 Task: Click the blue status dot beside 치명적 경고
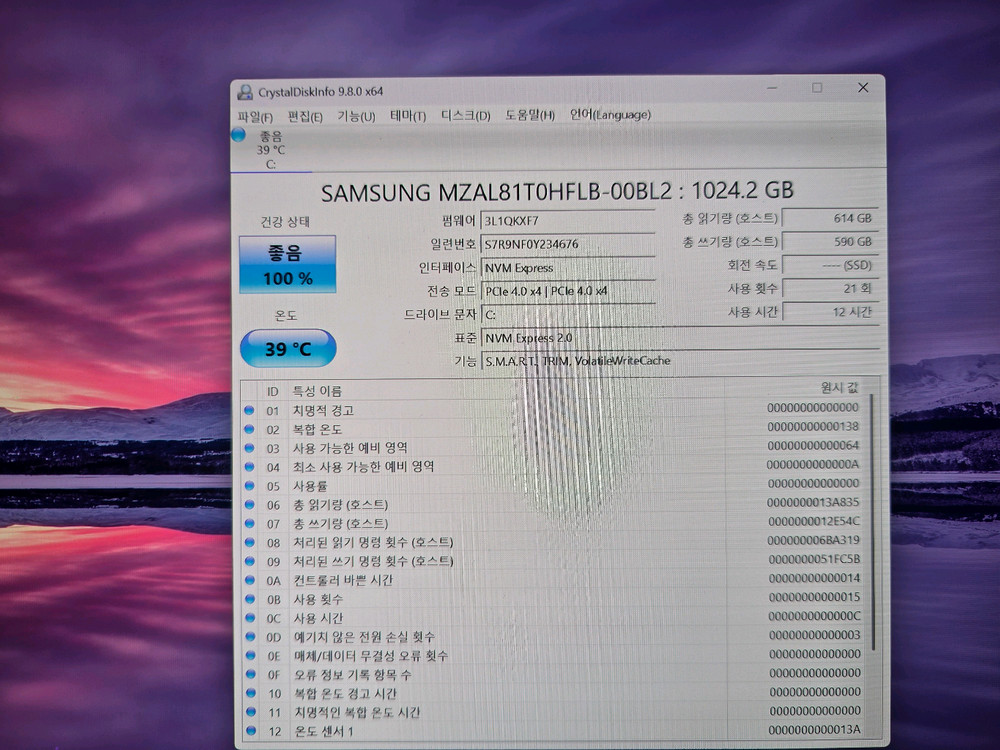[x=250, y=409]
